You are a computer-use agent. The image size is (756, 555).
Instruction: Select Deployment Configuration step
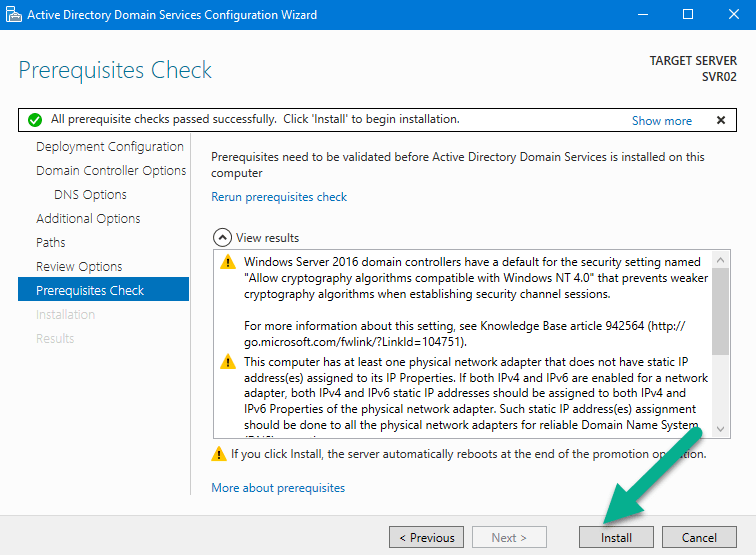110,147
